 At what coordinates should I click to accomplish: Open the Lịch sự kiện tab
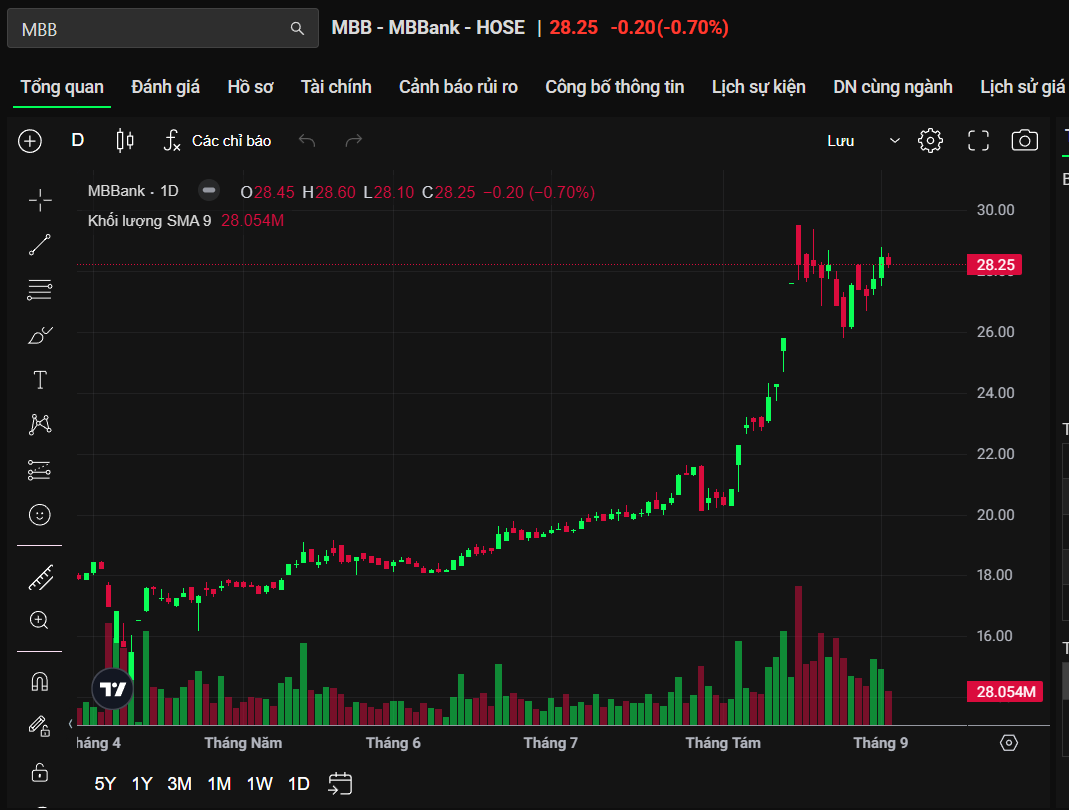pyautogui.click(x=759, y=87)
